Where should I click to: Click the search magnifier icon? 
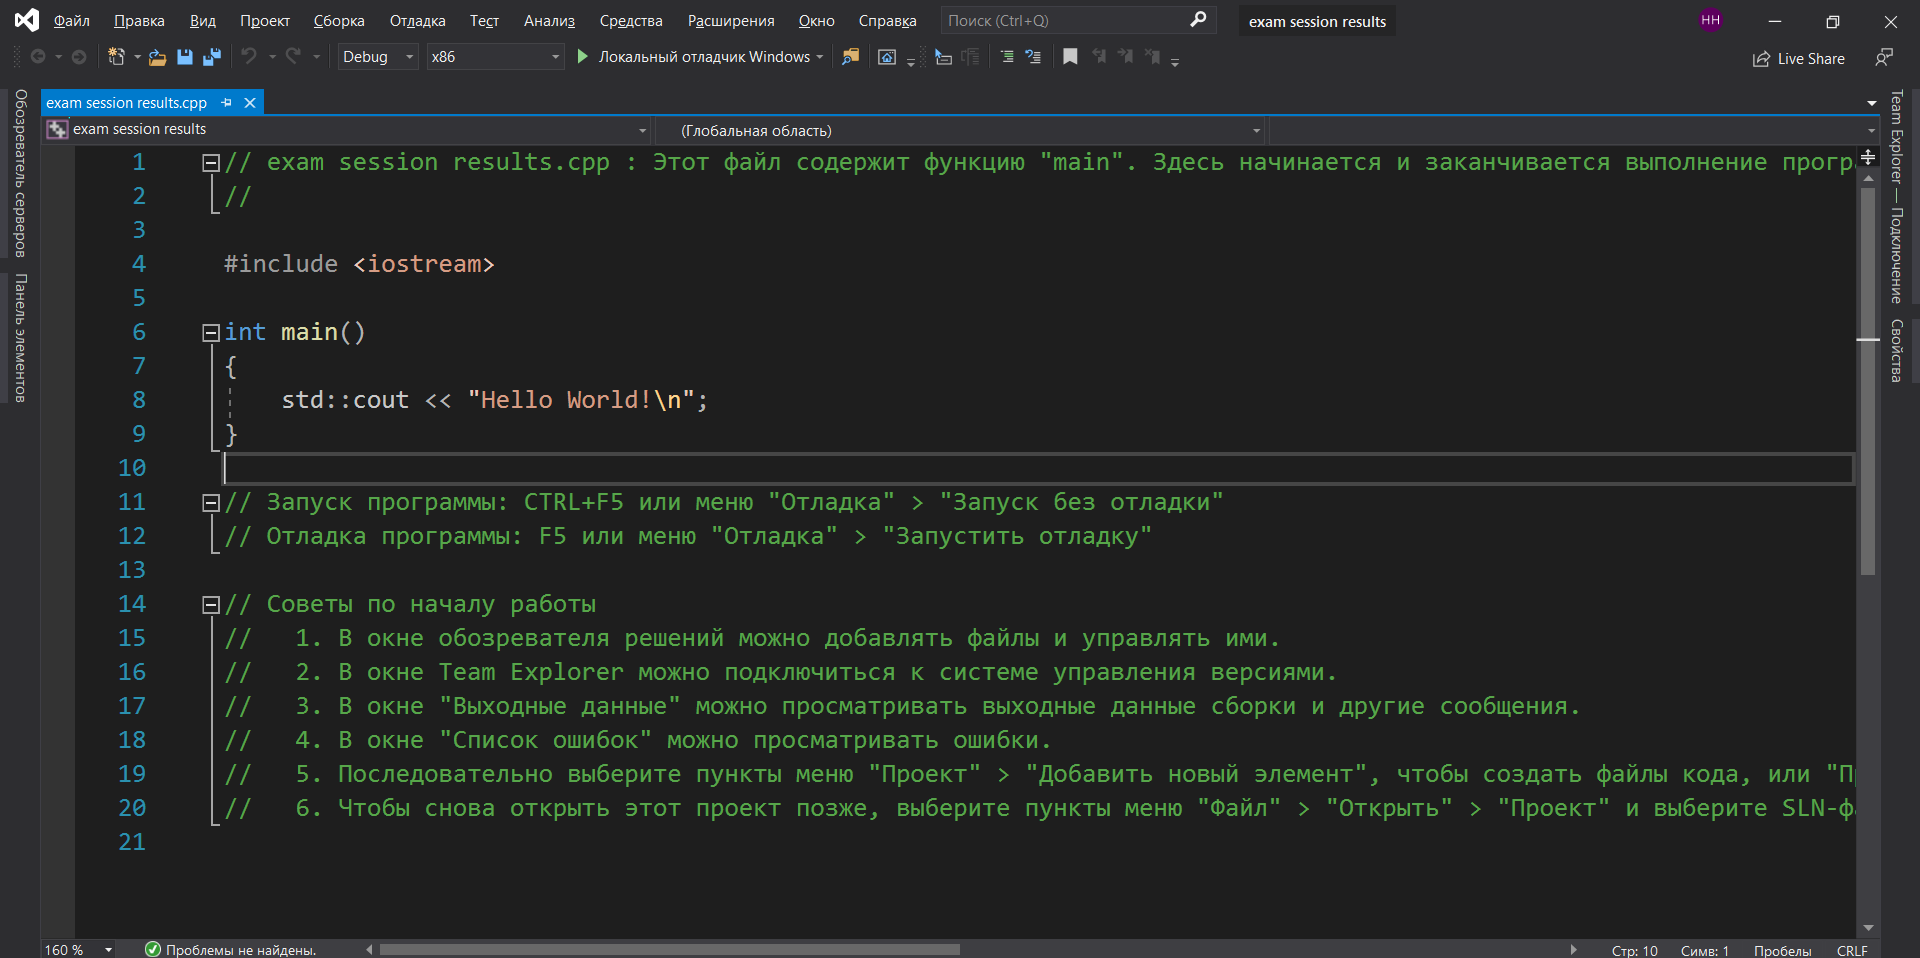(1198, 20)
